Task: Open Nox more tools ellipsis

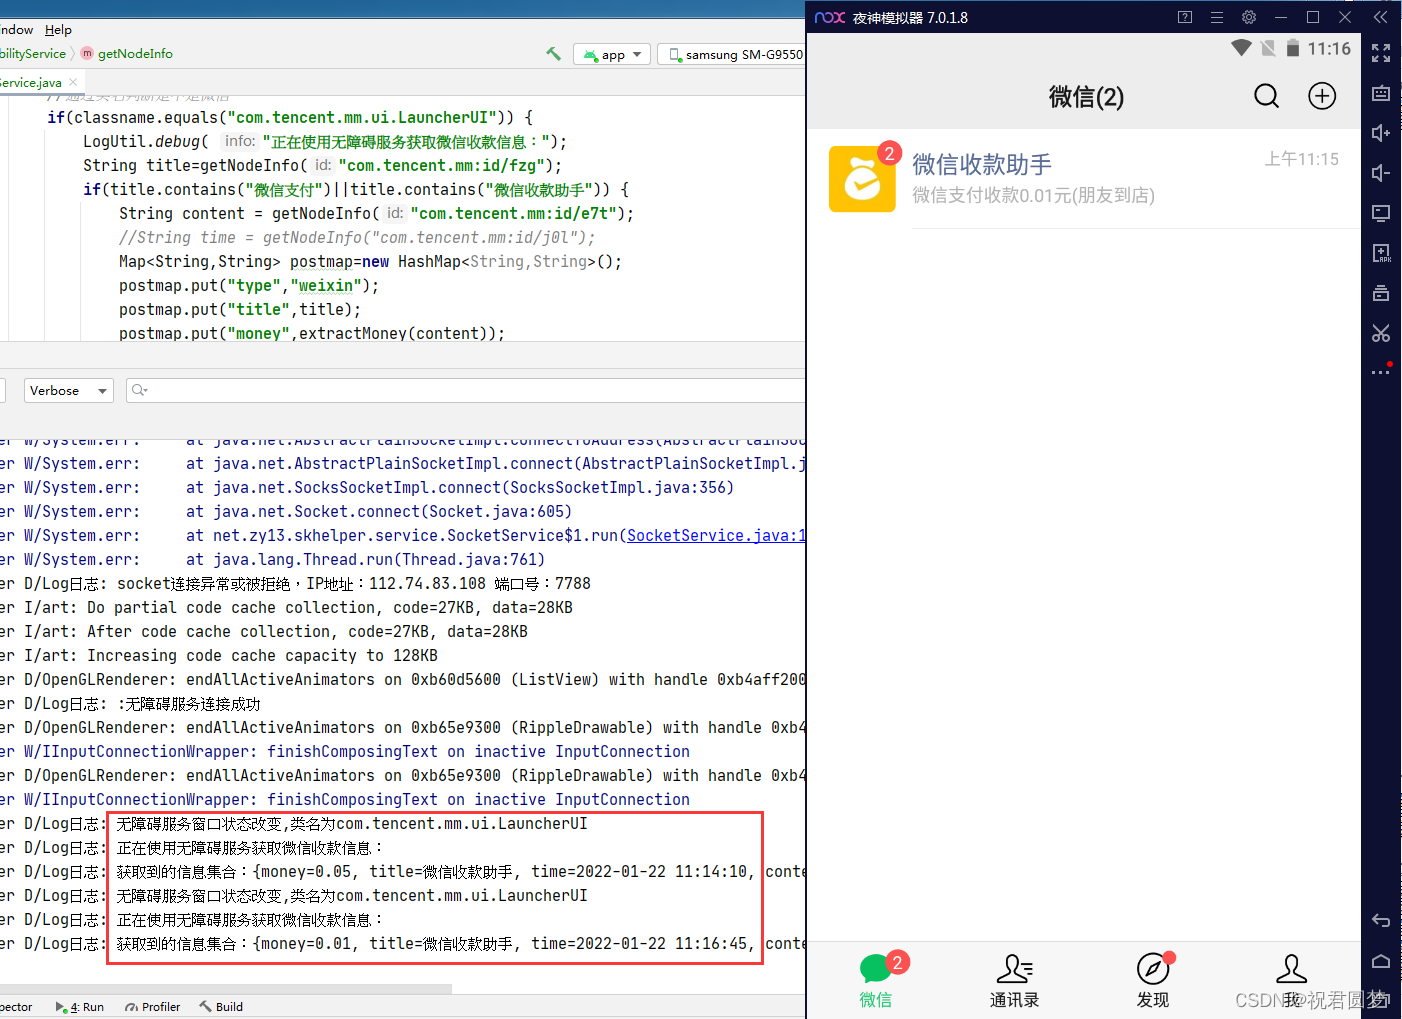Action: (x=1381, y=372)
